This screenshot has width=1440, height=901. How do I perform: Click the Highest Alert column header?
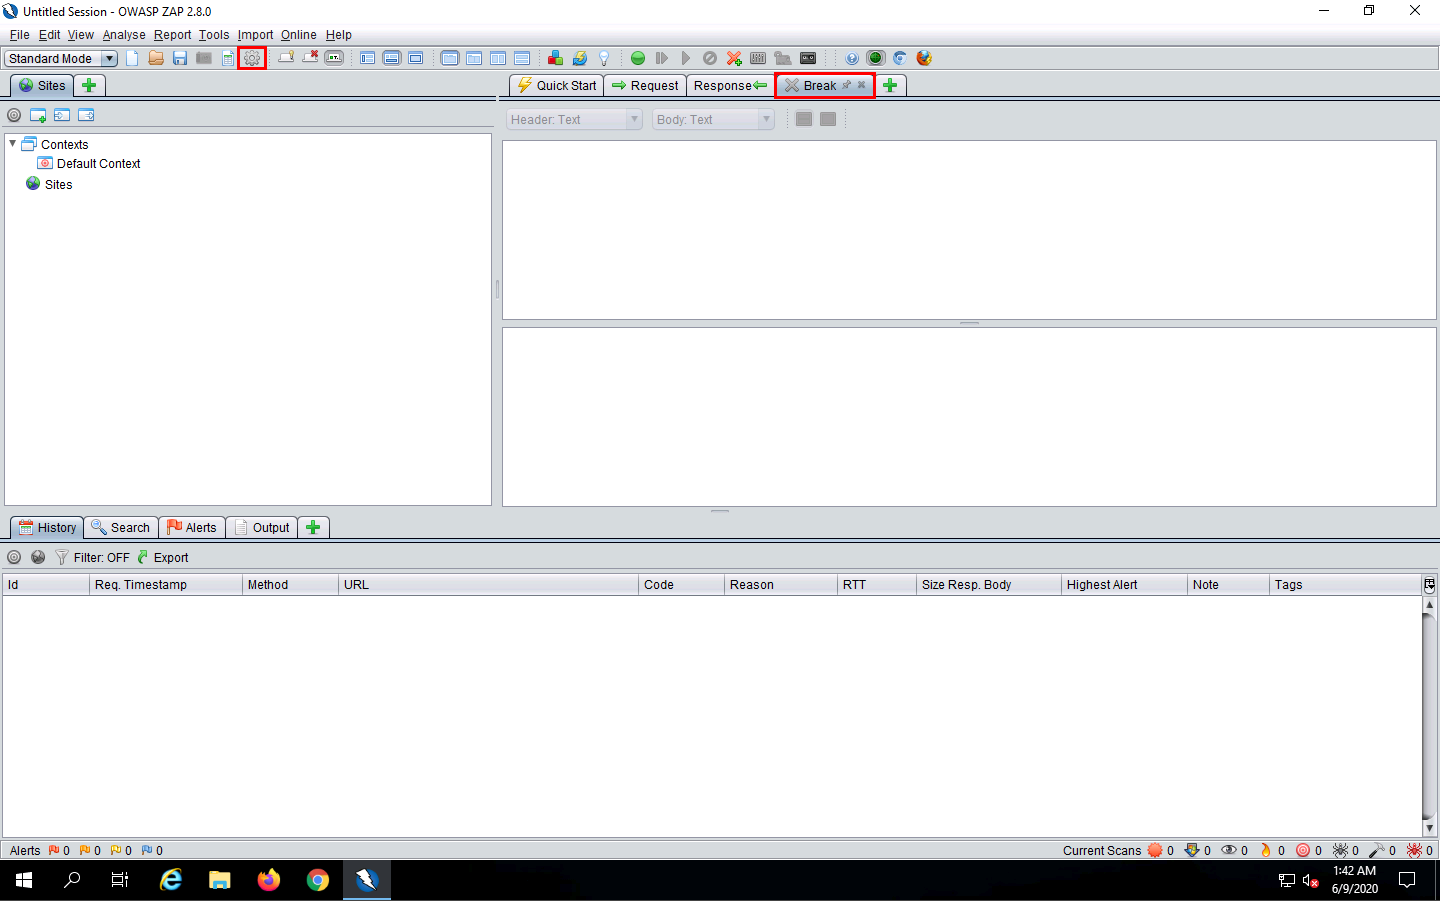[x=1124, y=584]
